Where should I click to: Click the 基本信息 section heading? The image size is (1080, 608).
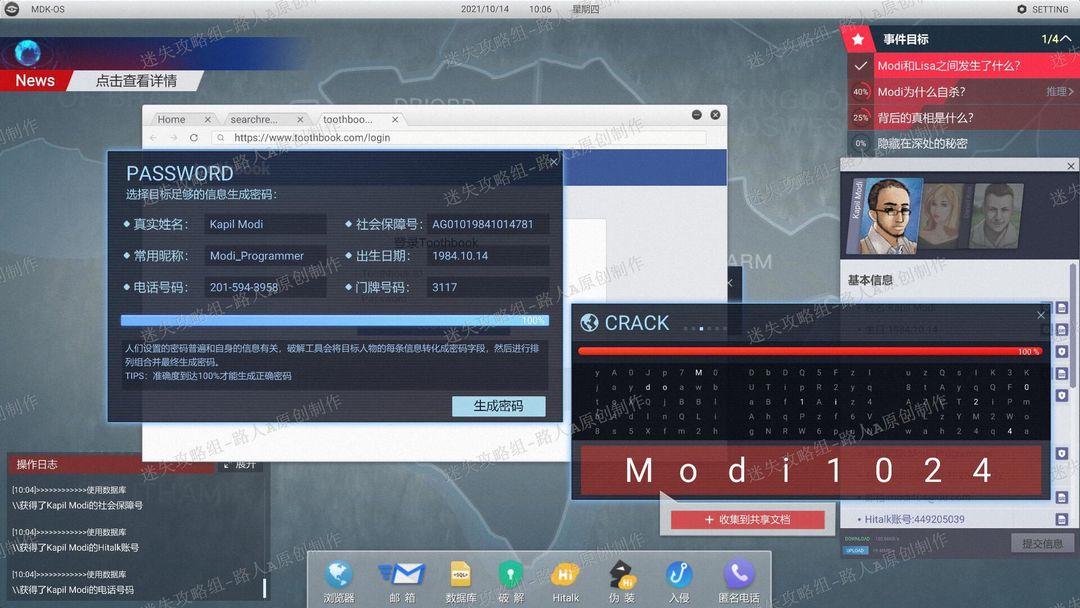click(870, 280)
